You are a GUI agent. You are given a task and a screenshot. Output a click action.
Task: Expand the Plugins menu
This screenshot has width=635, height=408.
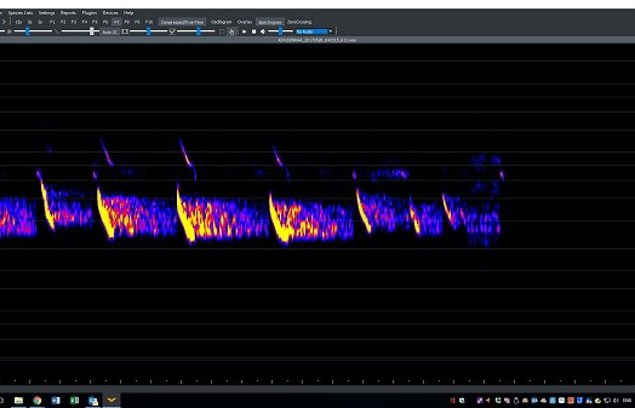[x=89, y=12]
